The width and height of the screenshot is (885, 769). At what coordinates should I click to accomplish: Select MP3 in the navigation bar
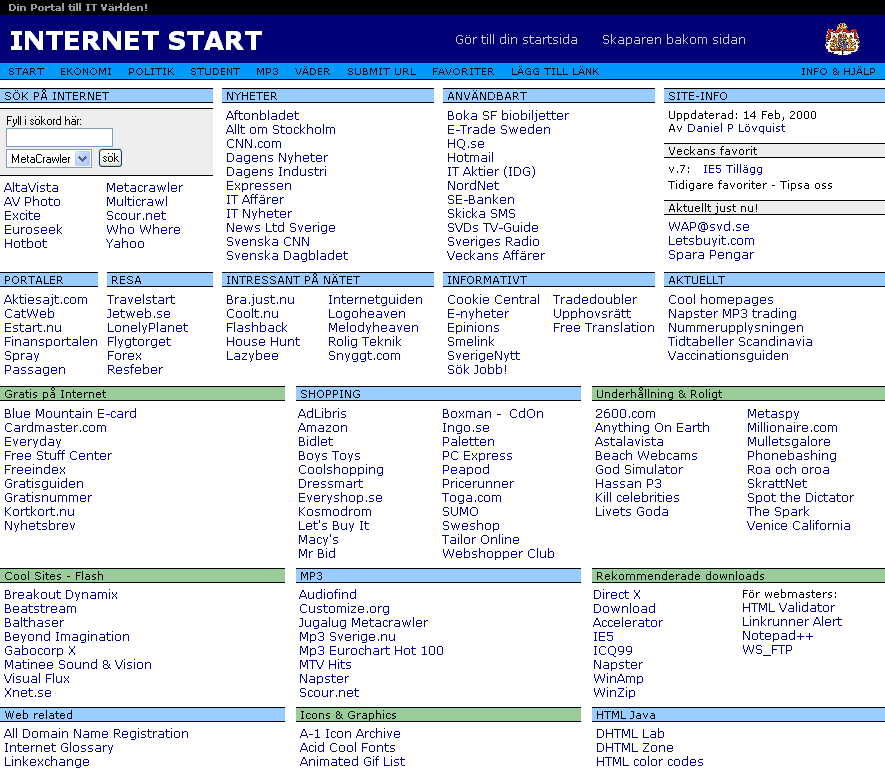click(x=268, y=72)
